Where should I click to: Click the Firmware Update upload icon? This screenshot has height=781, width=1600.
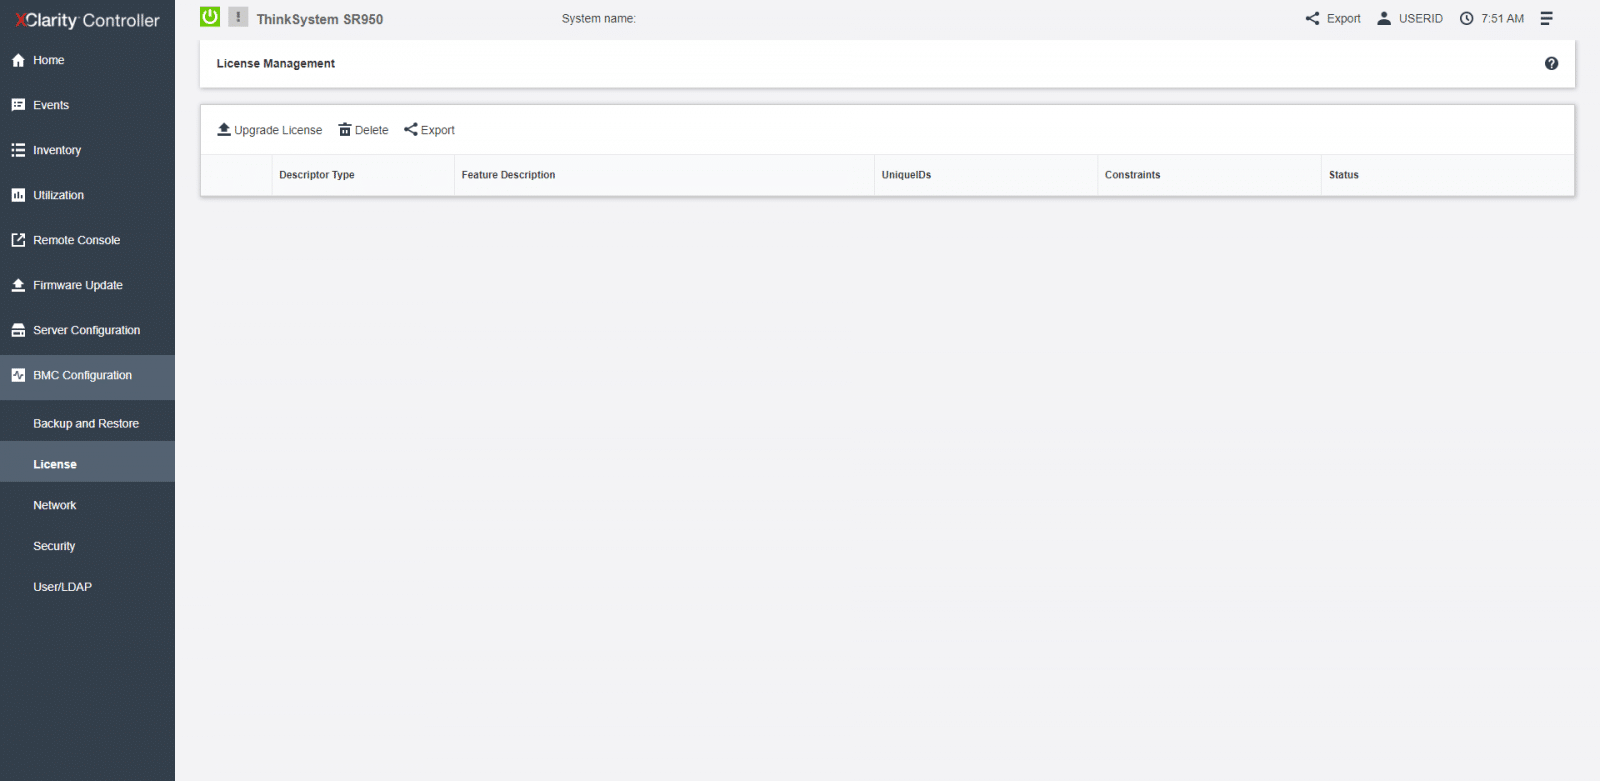pyautogui.click(x=18, y=285)
